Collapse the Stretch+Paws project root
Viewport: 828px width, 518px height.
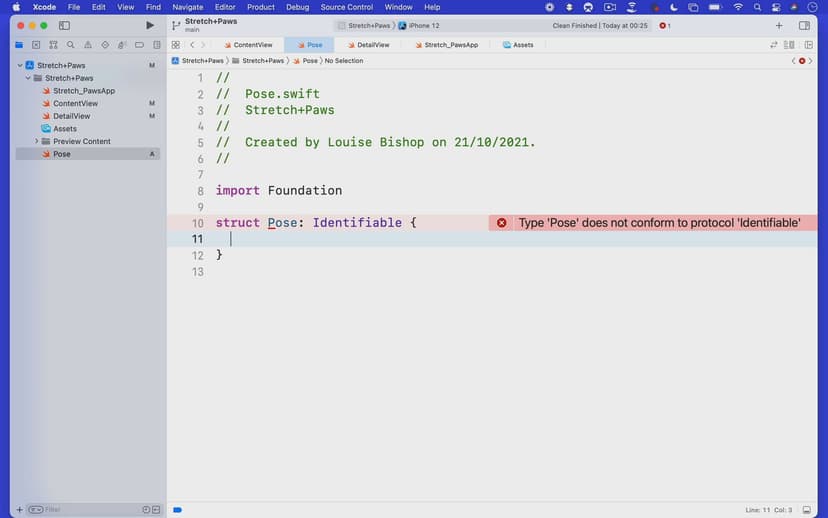[20, 65]
